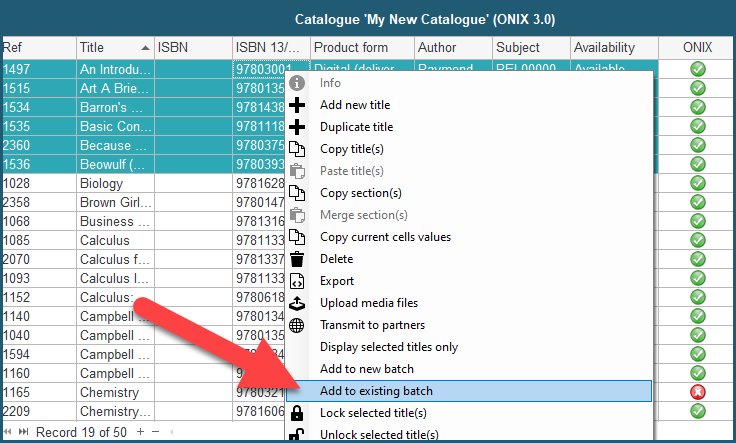
Task: Click the Product form column header
Action: [x=362, y=47]
